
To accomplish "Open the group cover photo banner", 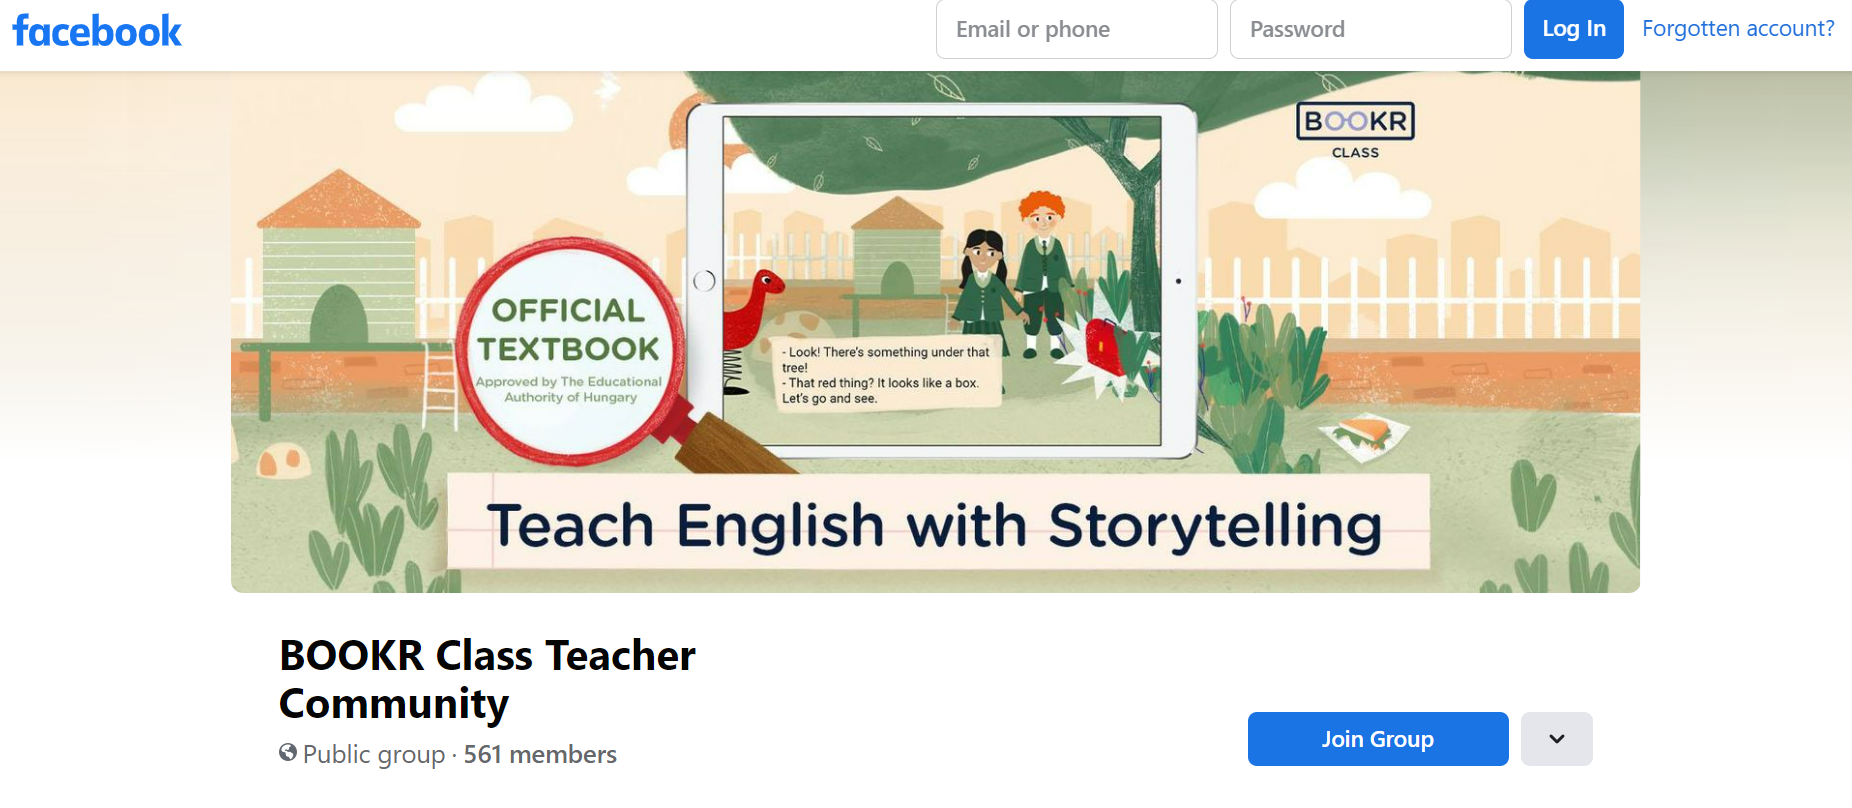I will 935,332.
